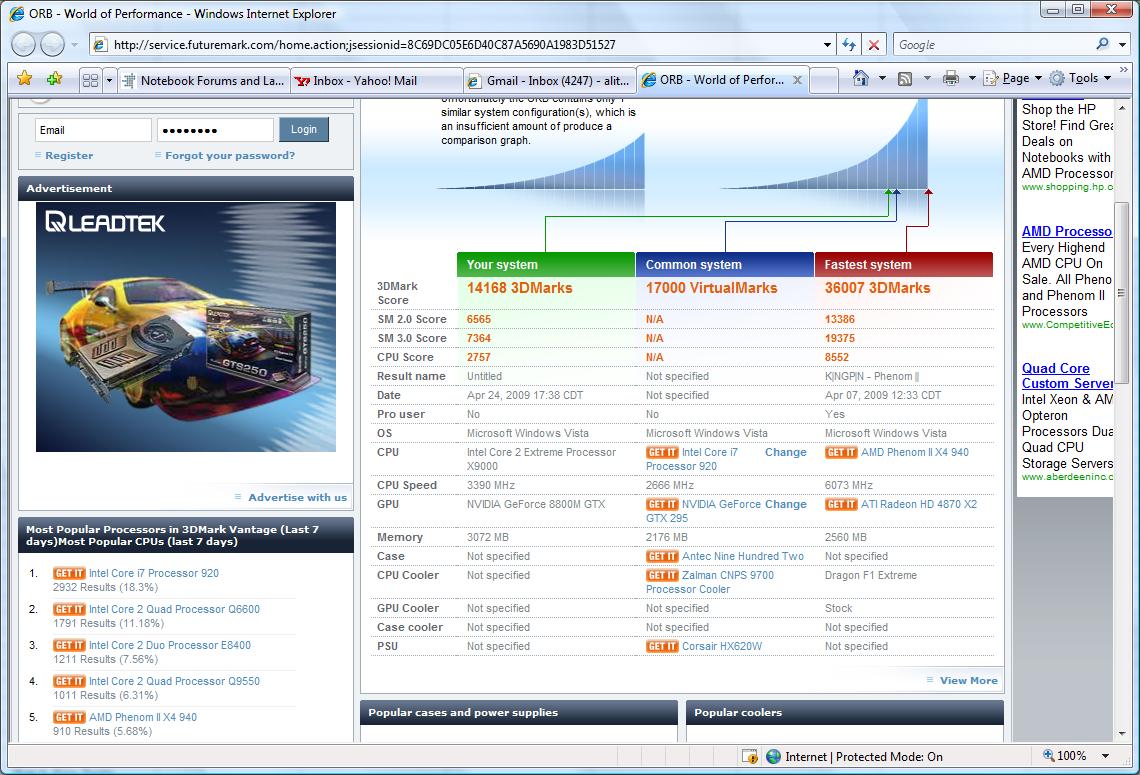The width and height of the screenshot is (1140, 775).
Task: Change the common system CPU
Action: pyautogui.click(x=786, y=452)
